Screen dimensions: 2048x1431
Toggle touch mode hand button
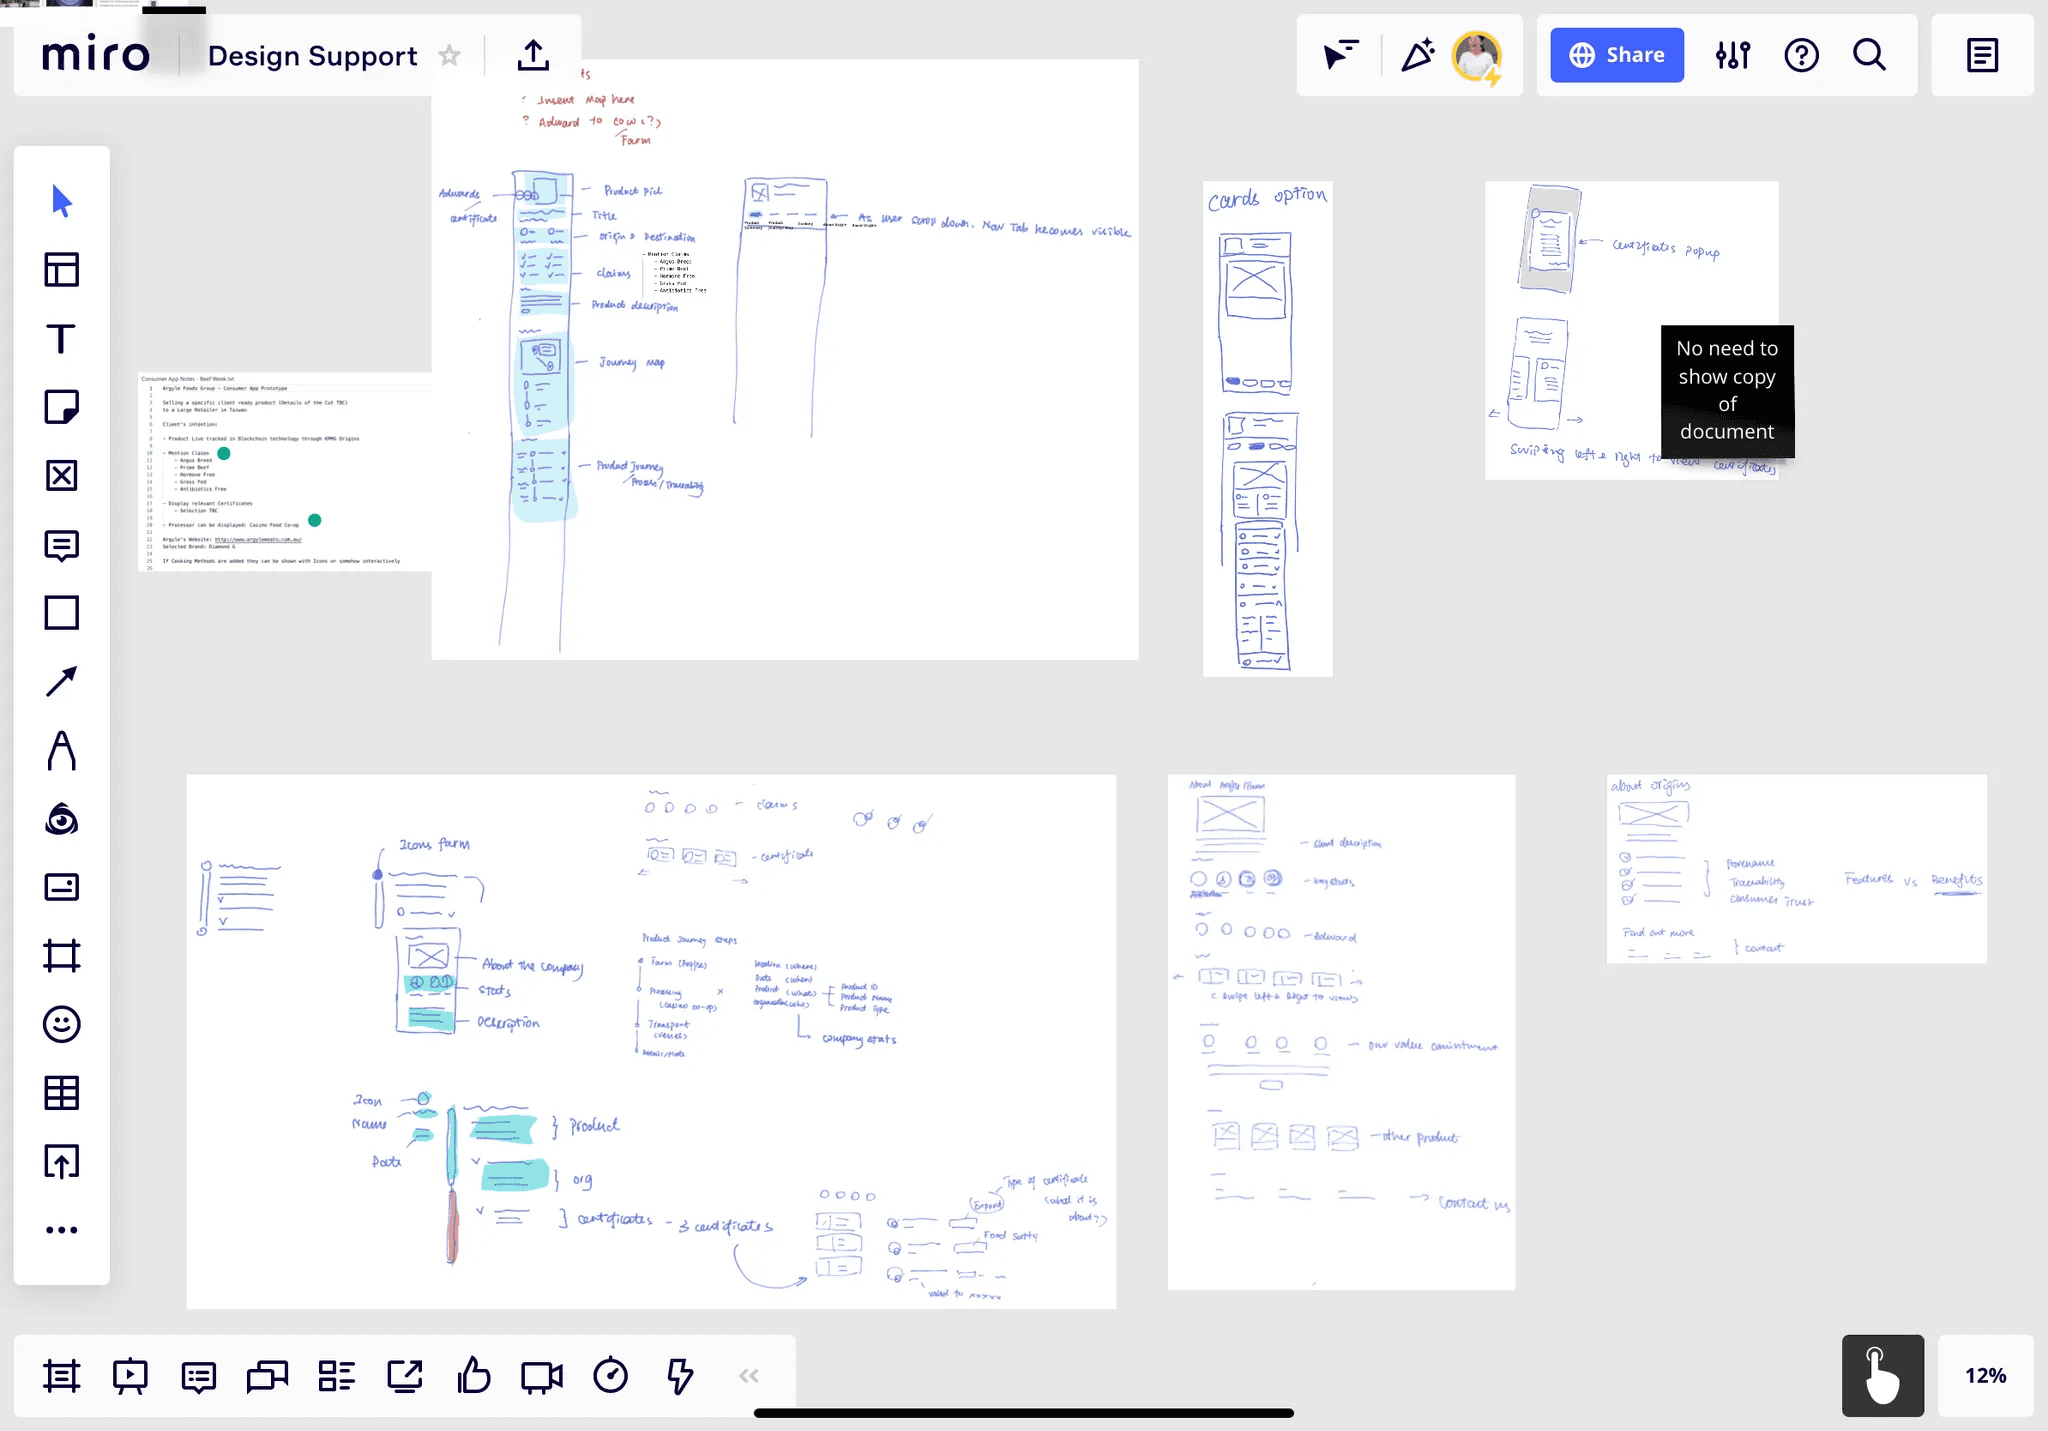click(x=1882, y=1375)
